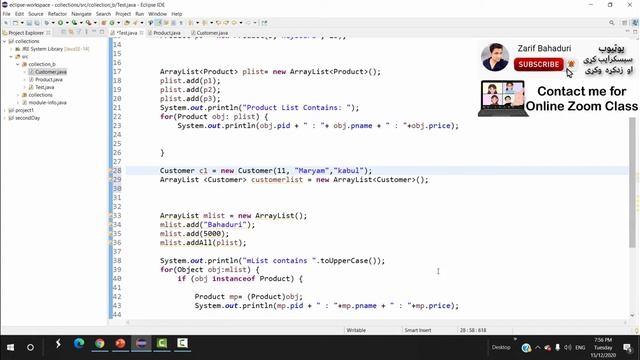The height and width of the screenshot is (360, 640).
Task: Click the ENG language indicator
Action: (580, 348)
